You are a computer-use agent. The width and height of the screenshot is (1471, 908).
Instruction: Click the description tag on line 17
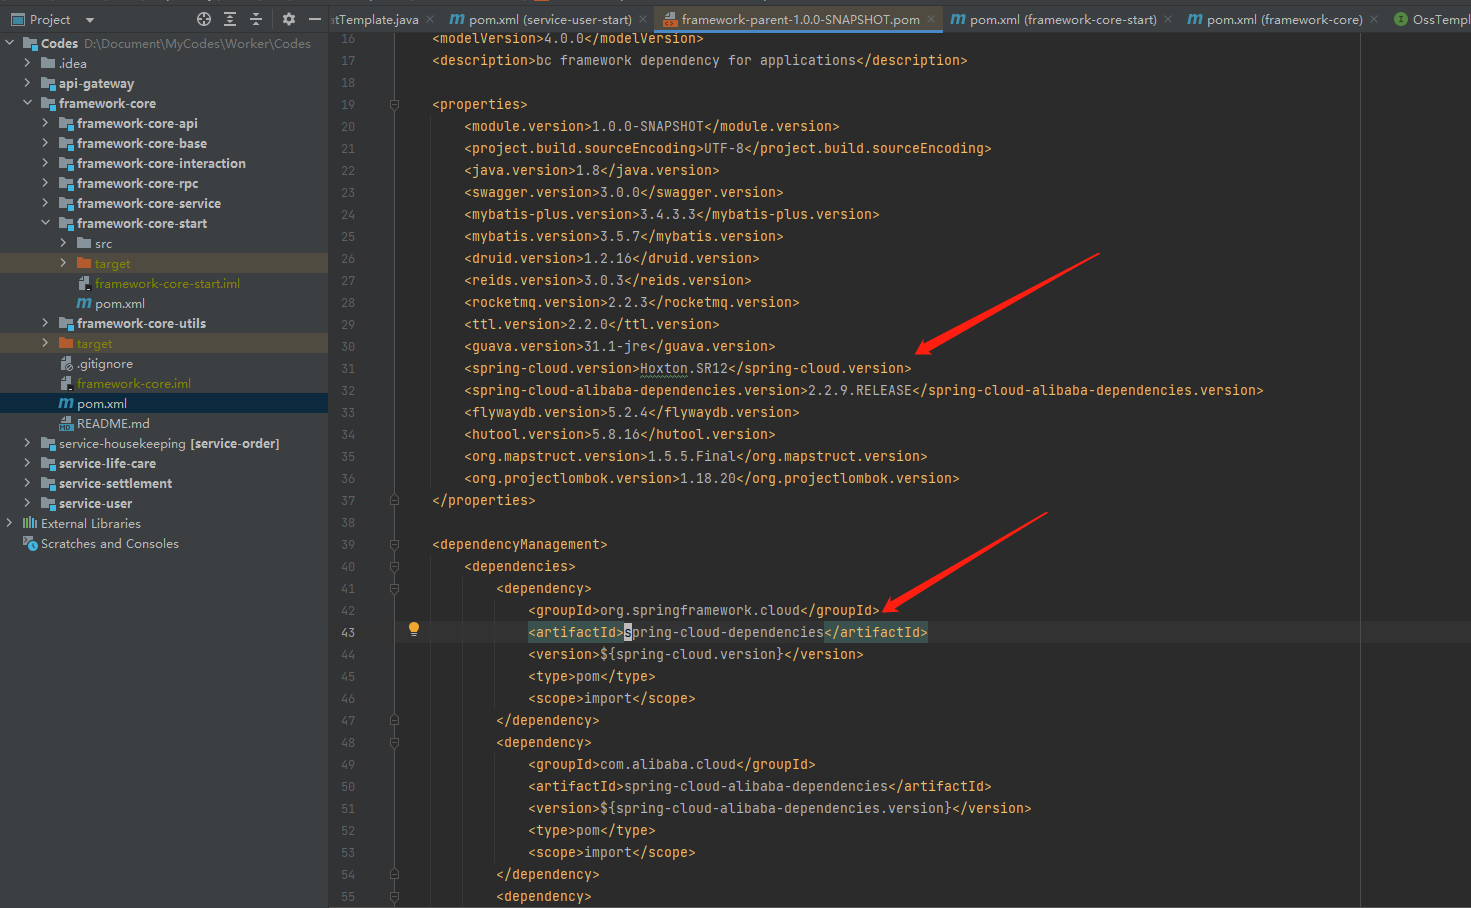pos(700,60)
